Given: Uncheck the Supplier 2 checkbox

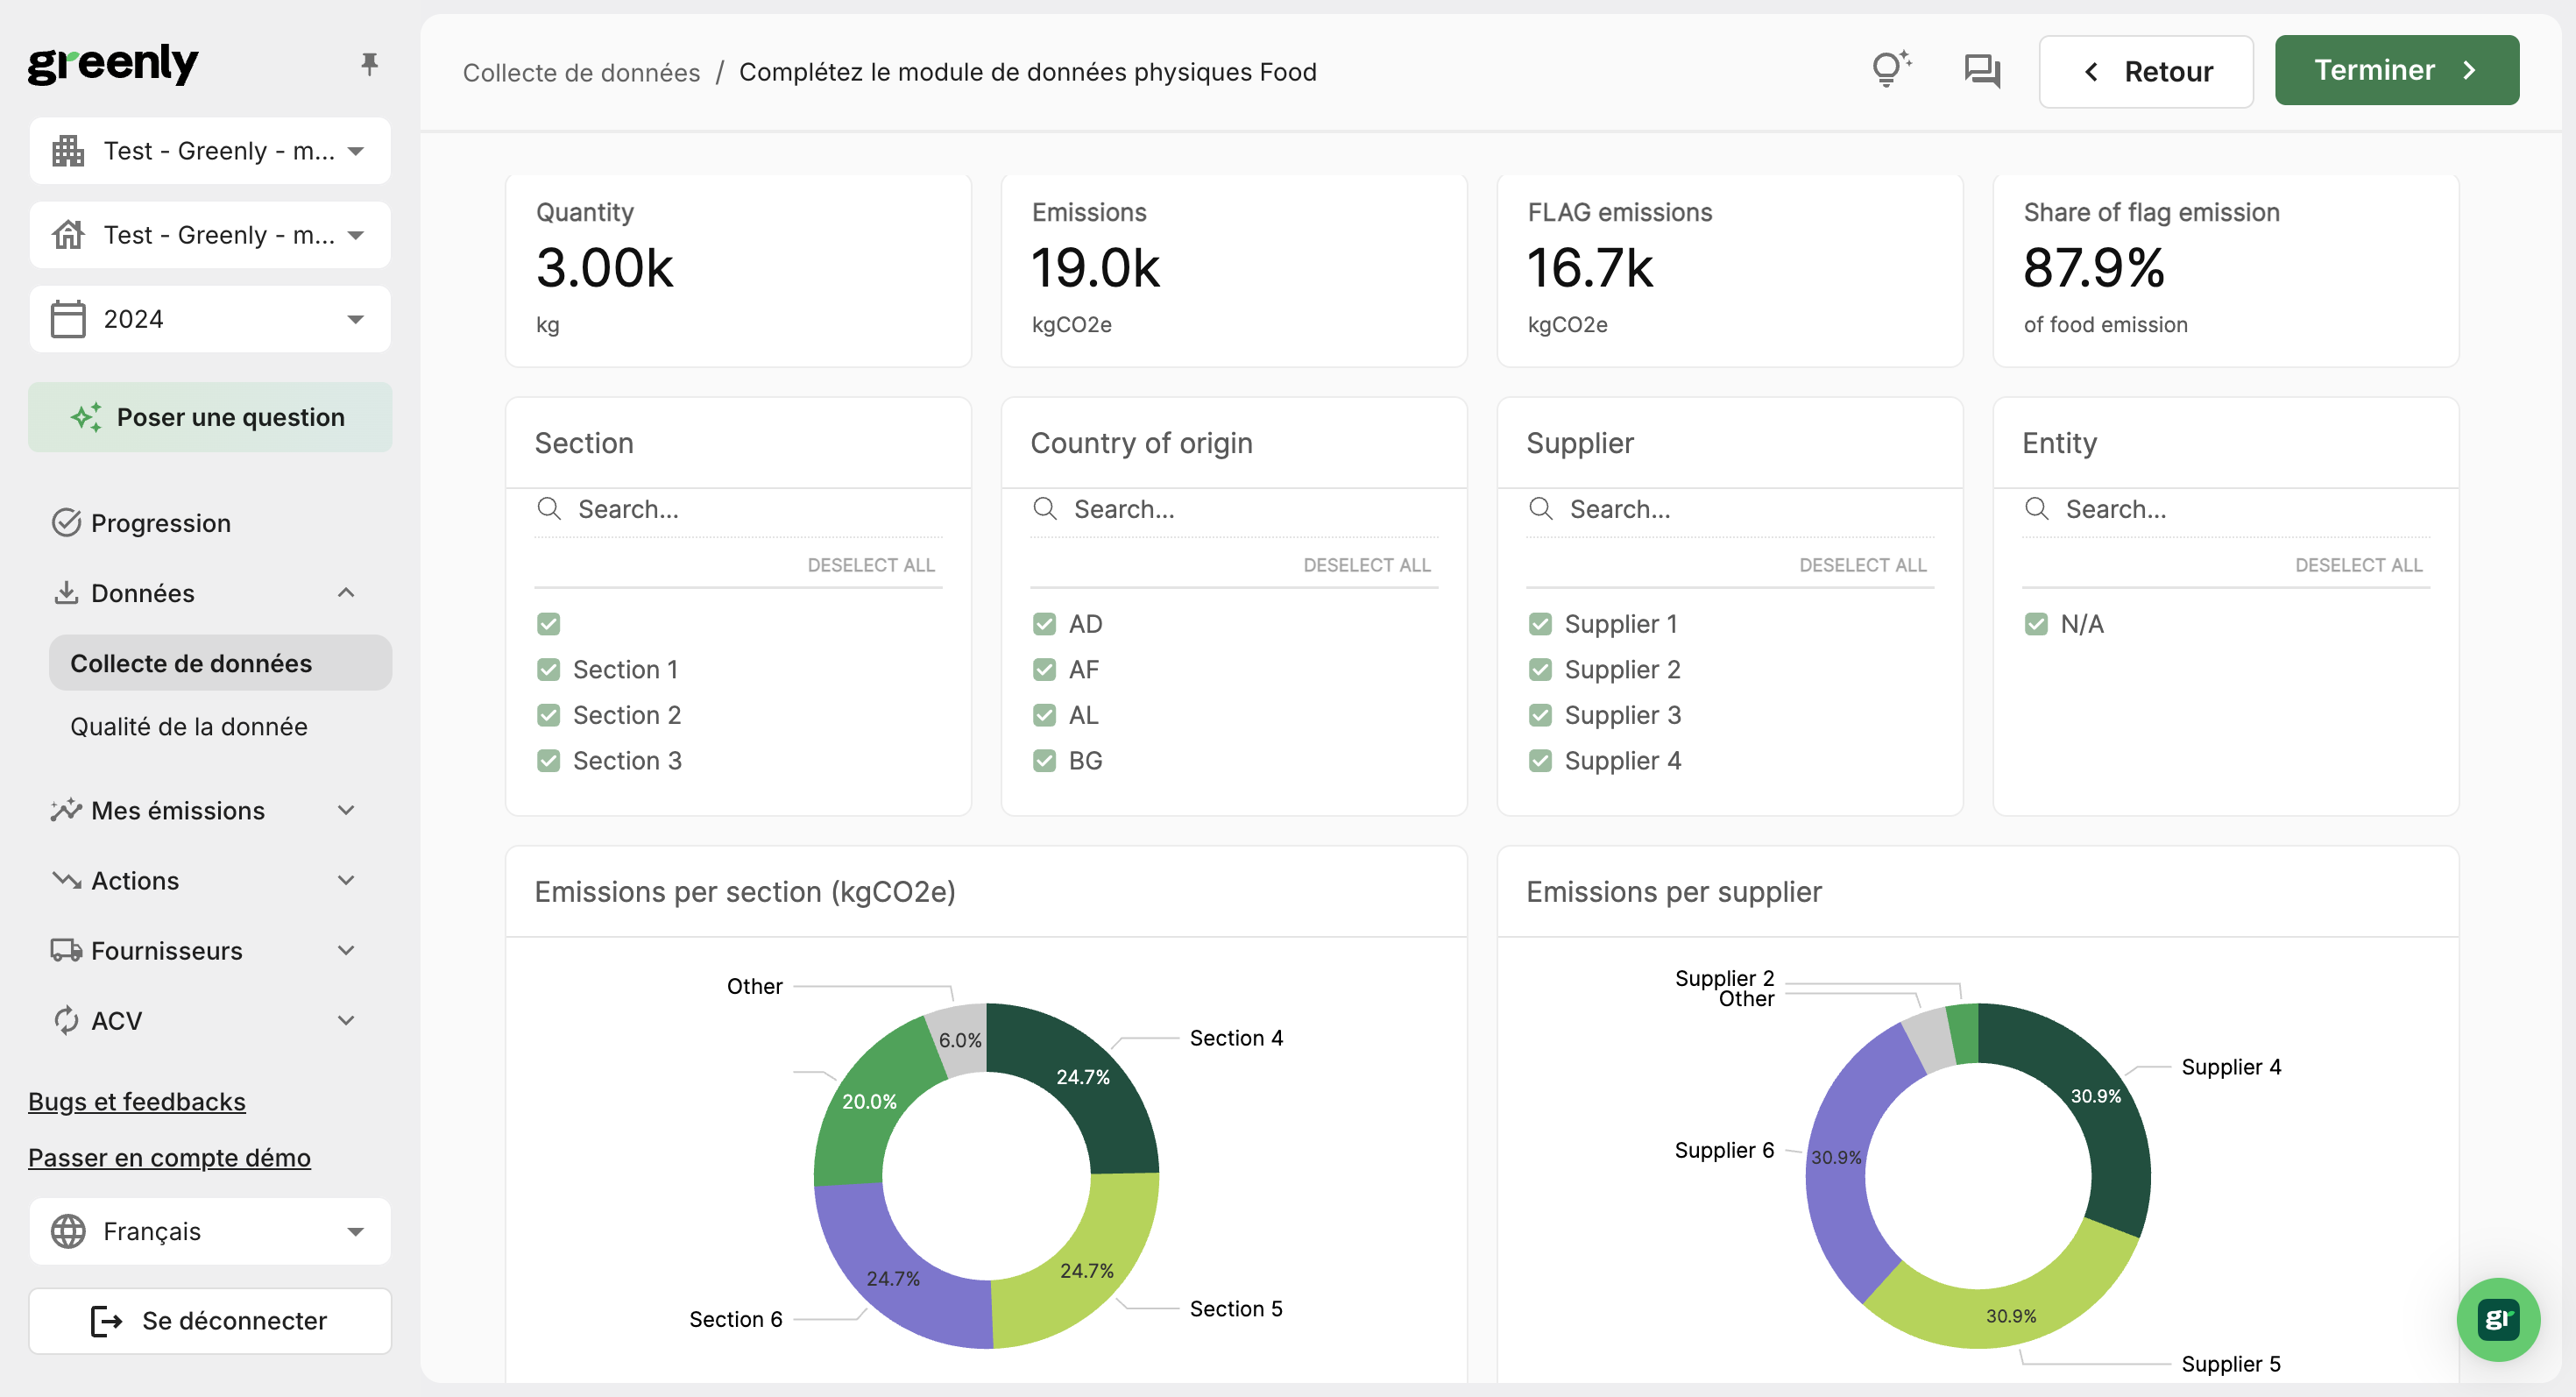Looking at the screenshot, I should click(1540, 669).
